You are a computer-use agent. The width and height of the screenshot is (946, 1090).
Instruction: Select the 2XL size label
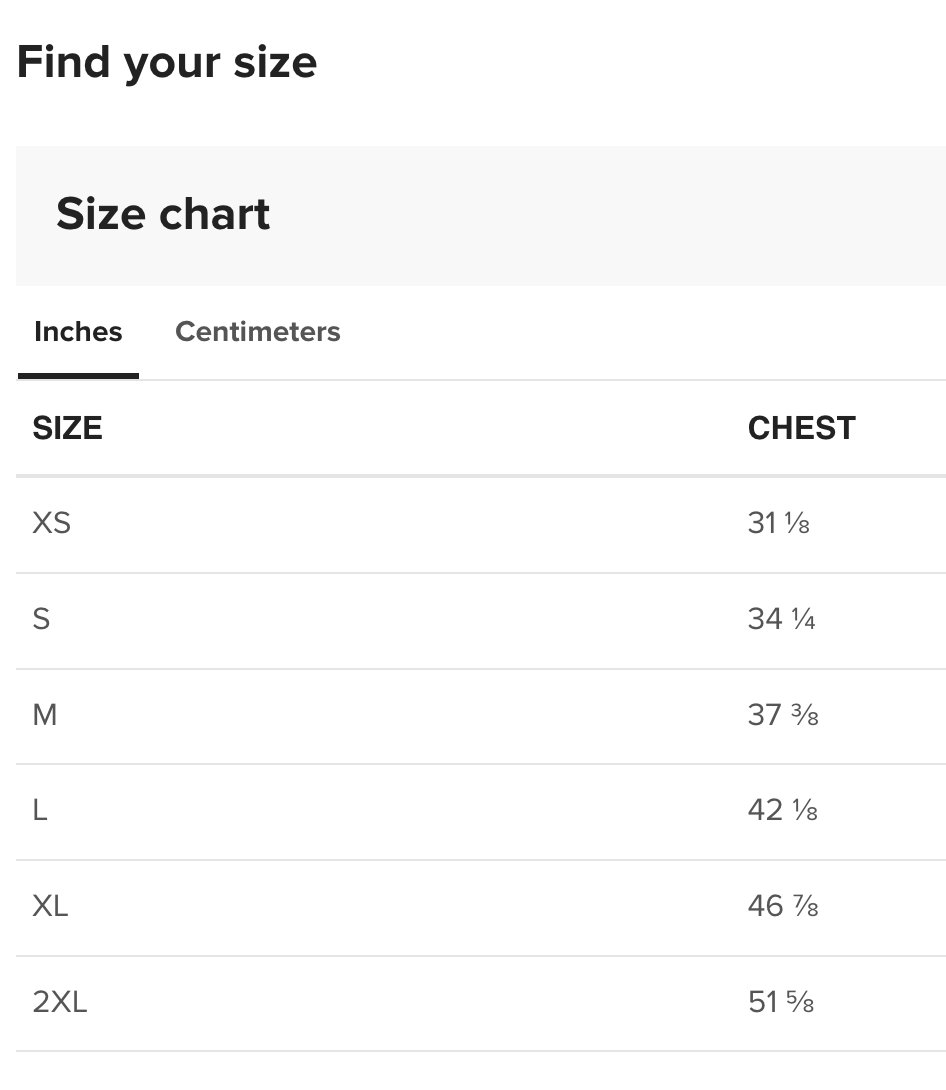pos(60,1002)
